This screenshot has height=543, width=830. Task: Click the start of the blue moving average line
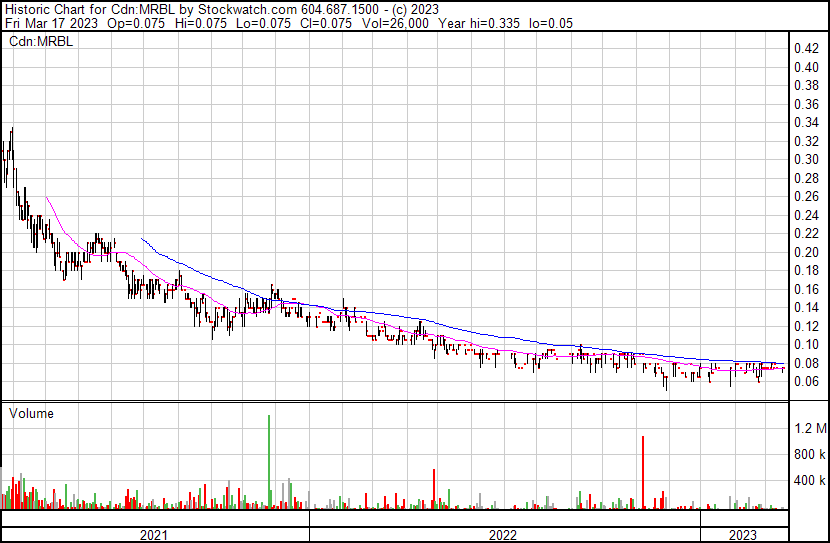tap(141, 238)
